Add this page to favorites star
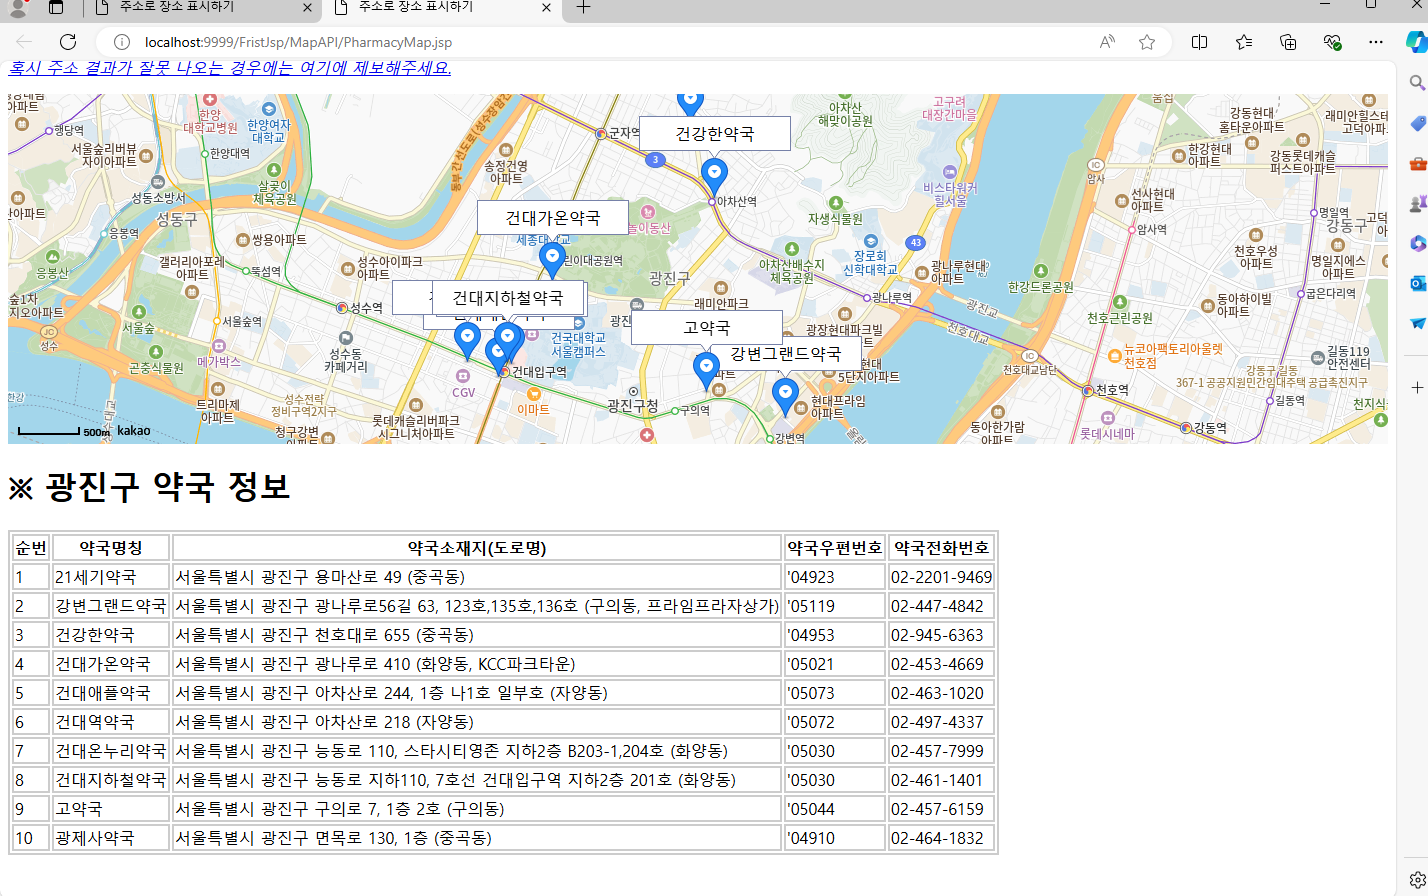This screenshot has width=1428, height=896. (x=1147, y=42)
